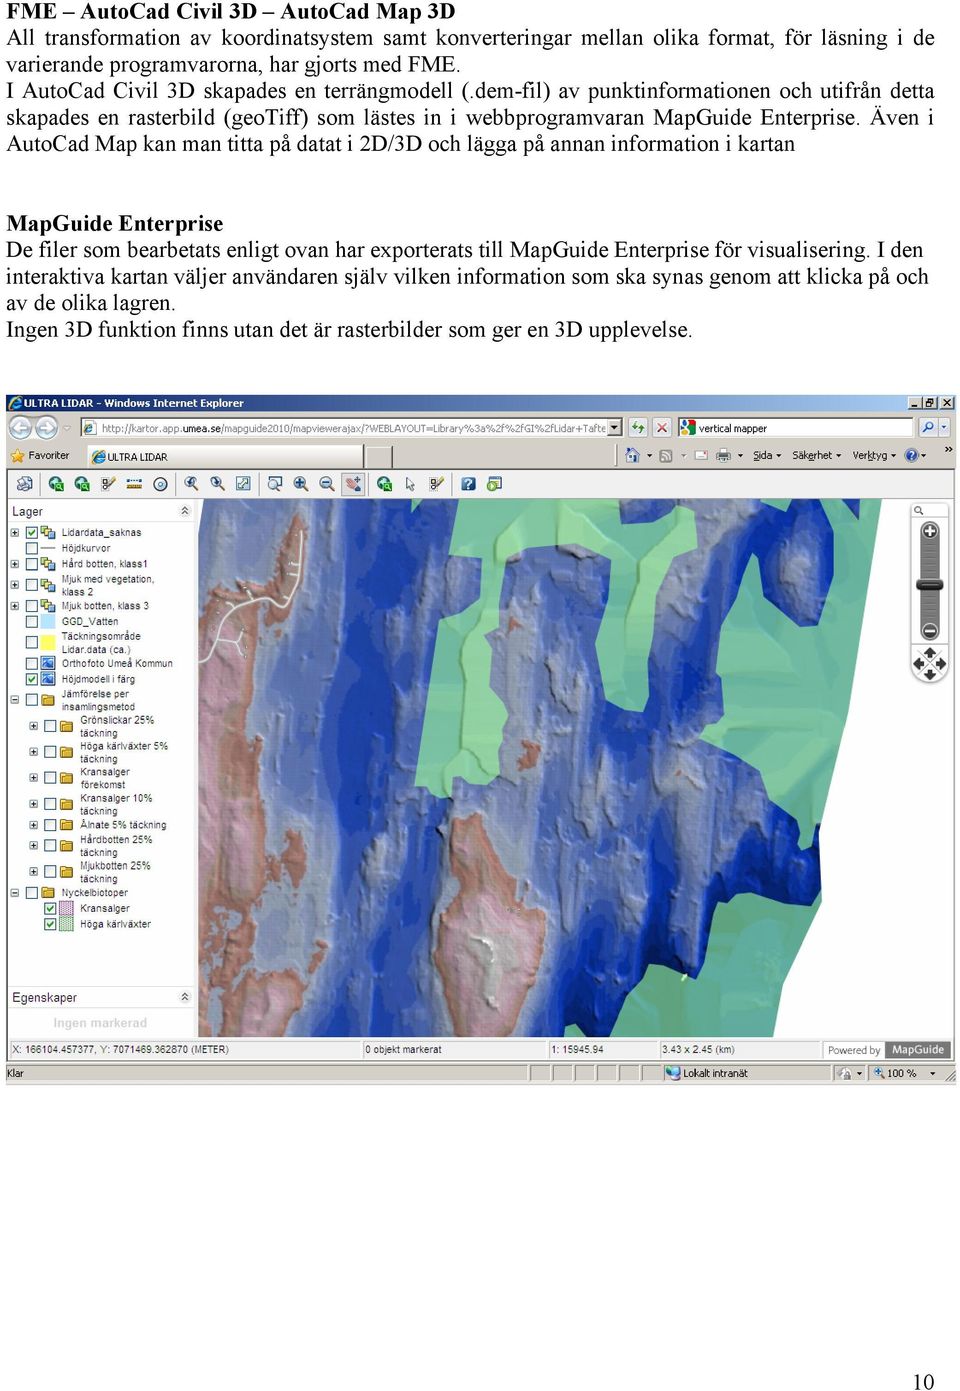Image resolution: width=960 pixels, height=1391 pixels.
Task: Click the IE printer icon in command bar
Action: [723, 455]
